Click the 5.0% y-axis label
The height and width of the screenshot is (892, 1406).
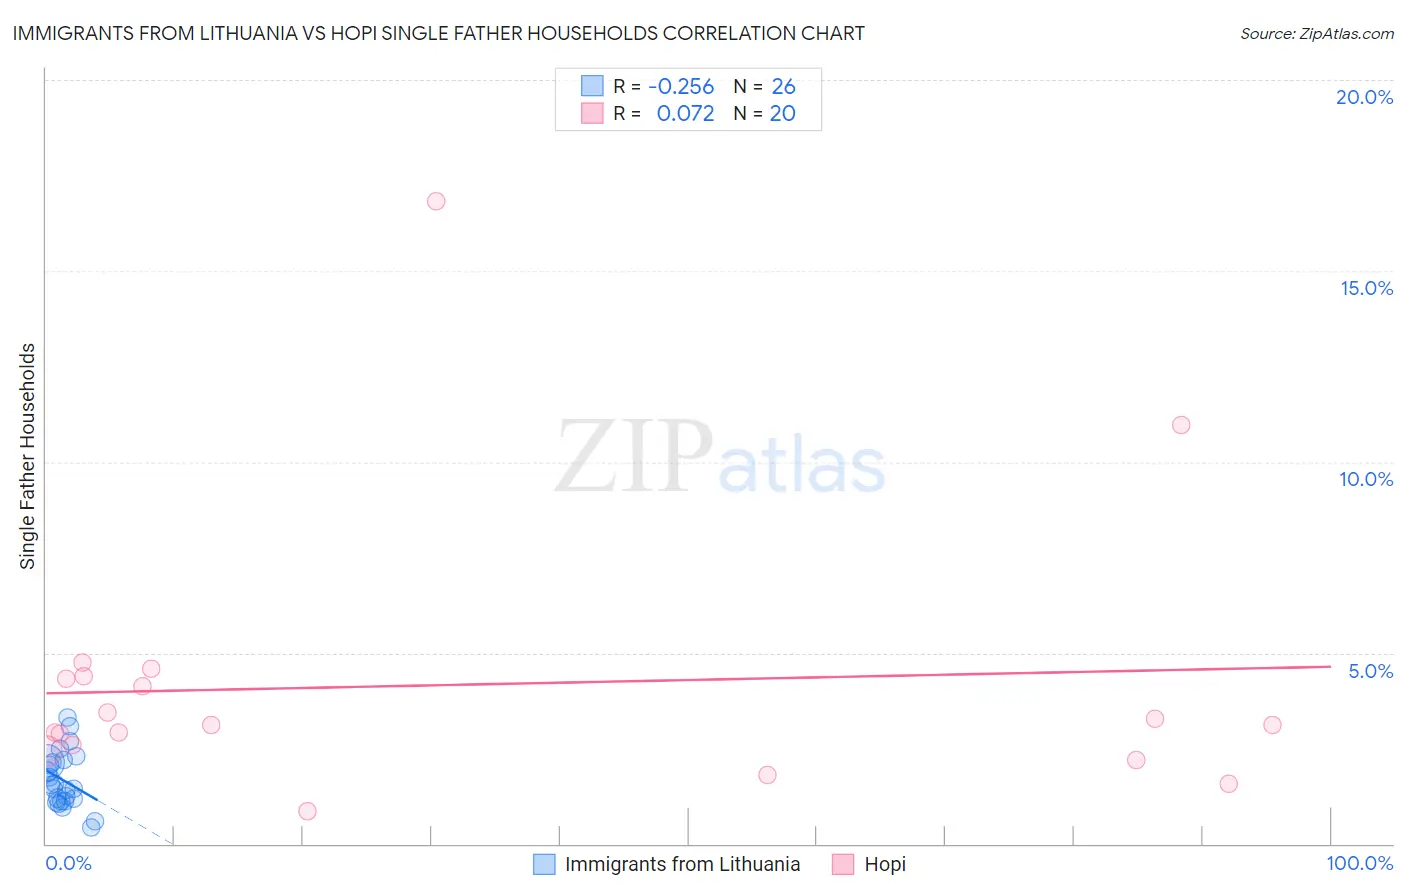(1370, 671)
